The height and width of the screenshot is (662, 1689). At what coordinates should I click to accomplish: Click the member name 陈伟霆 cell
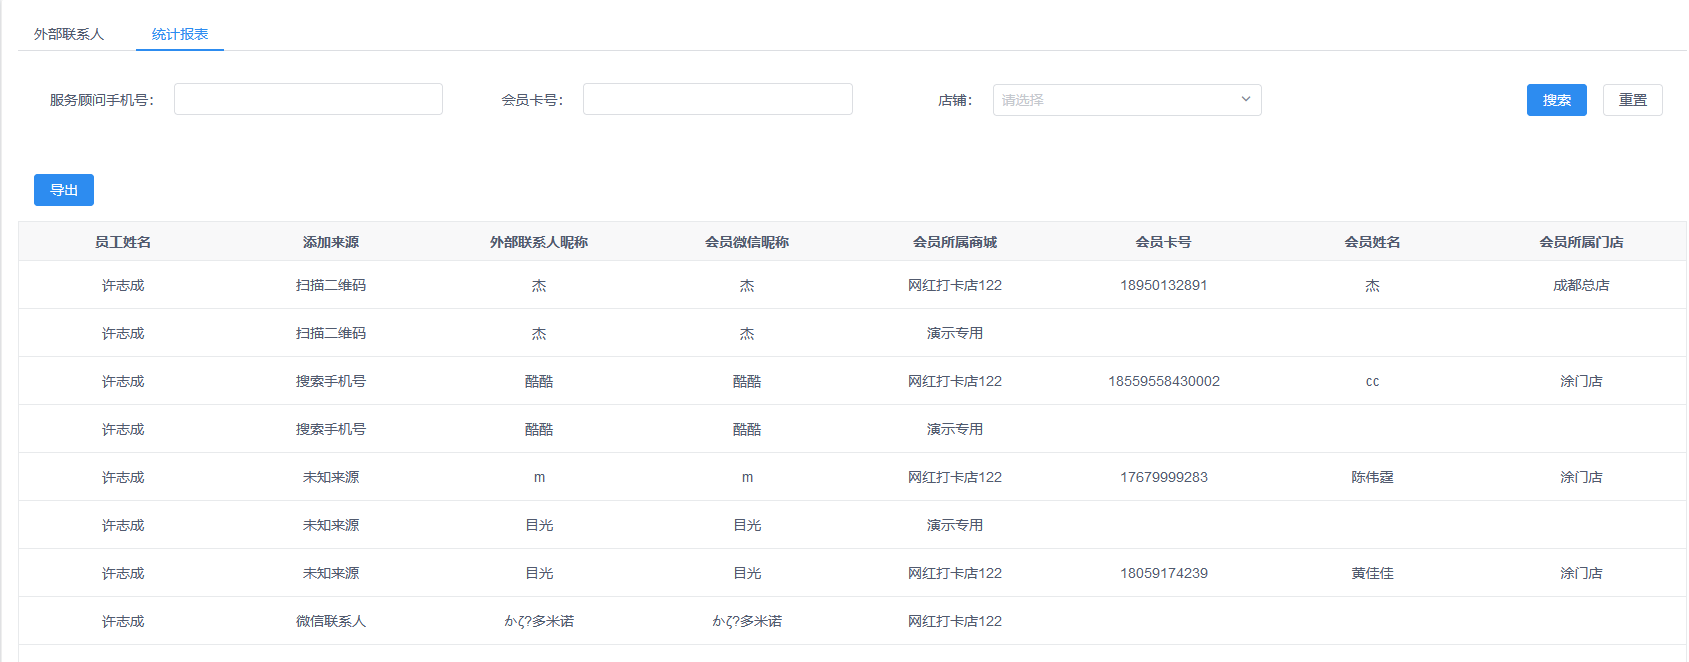pos(1372,477)
